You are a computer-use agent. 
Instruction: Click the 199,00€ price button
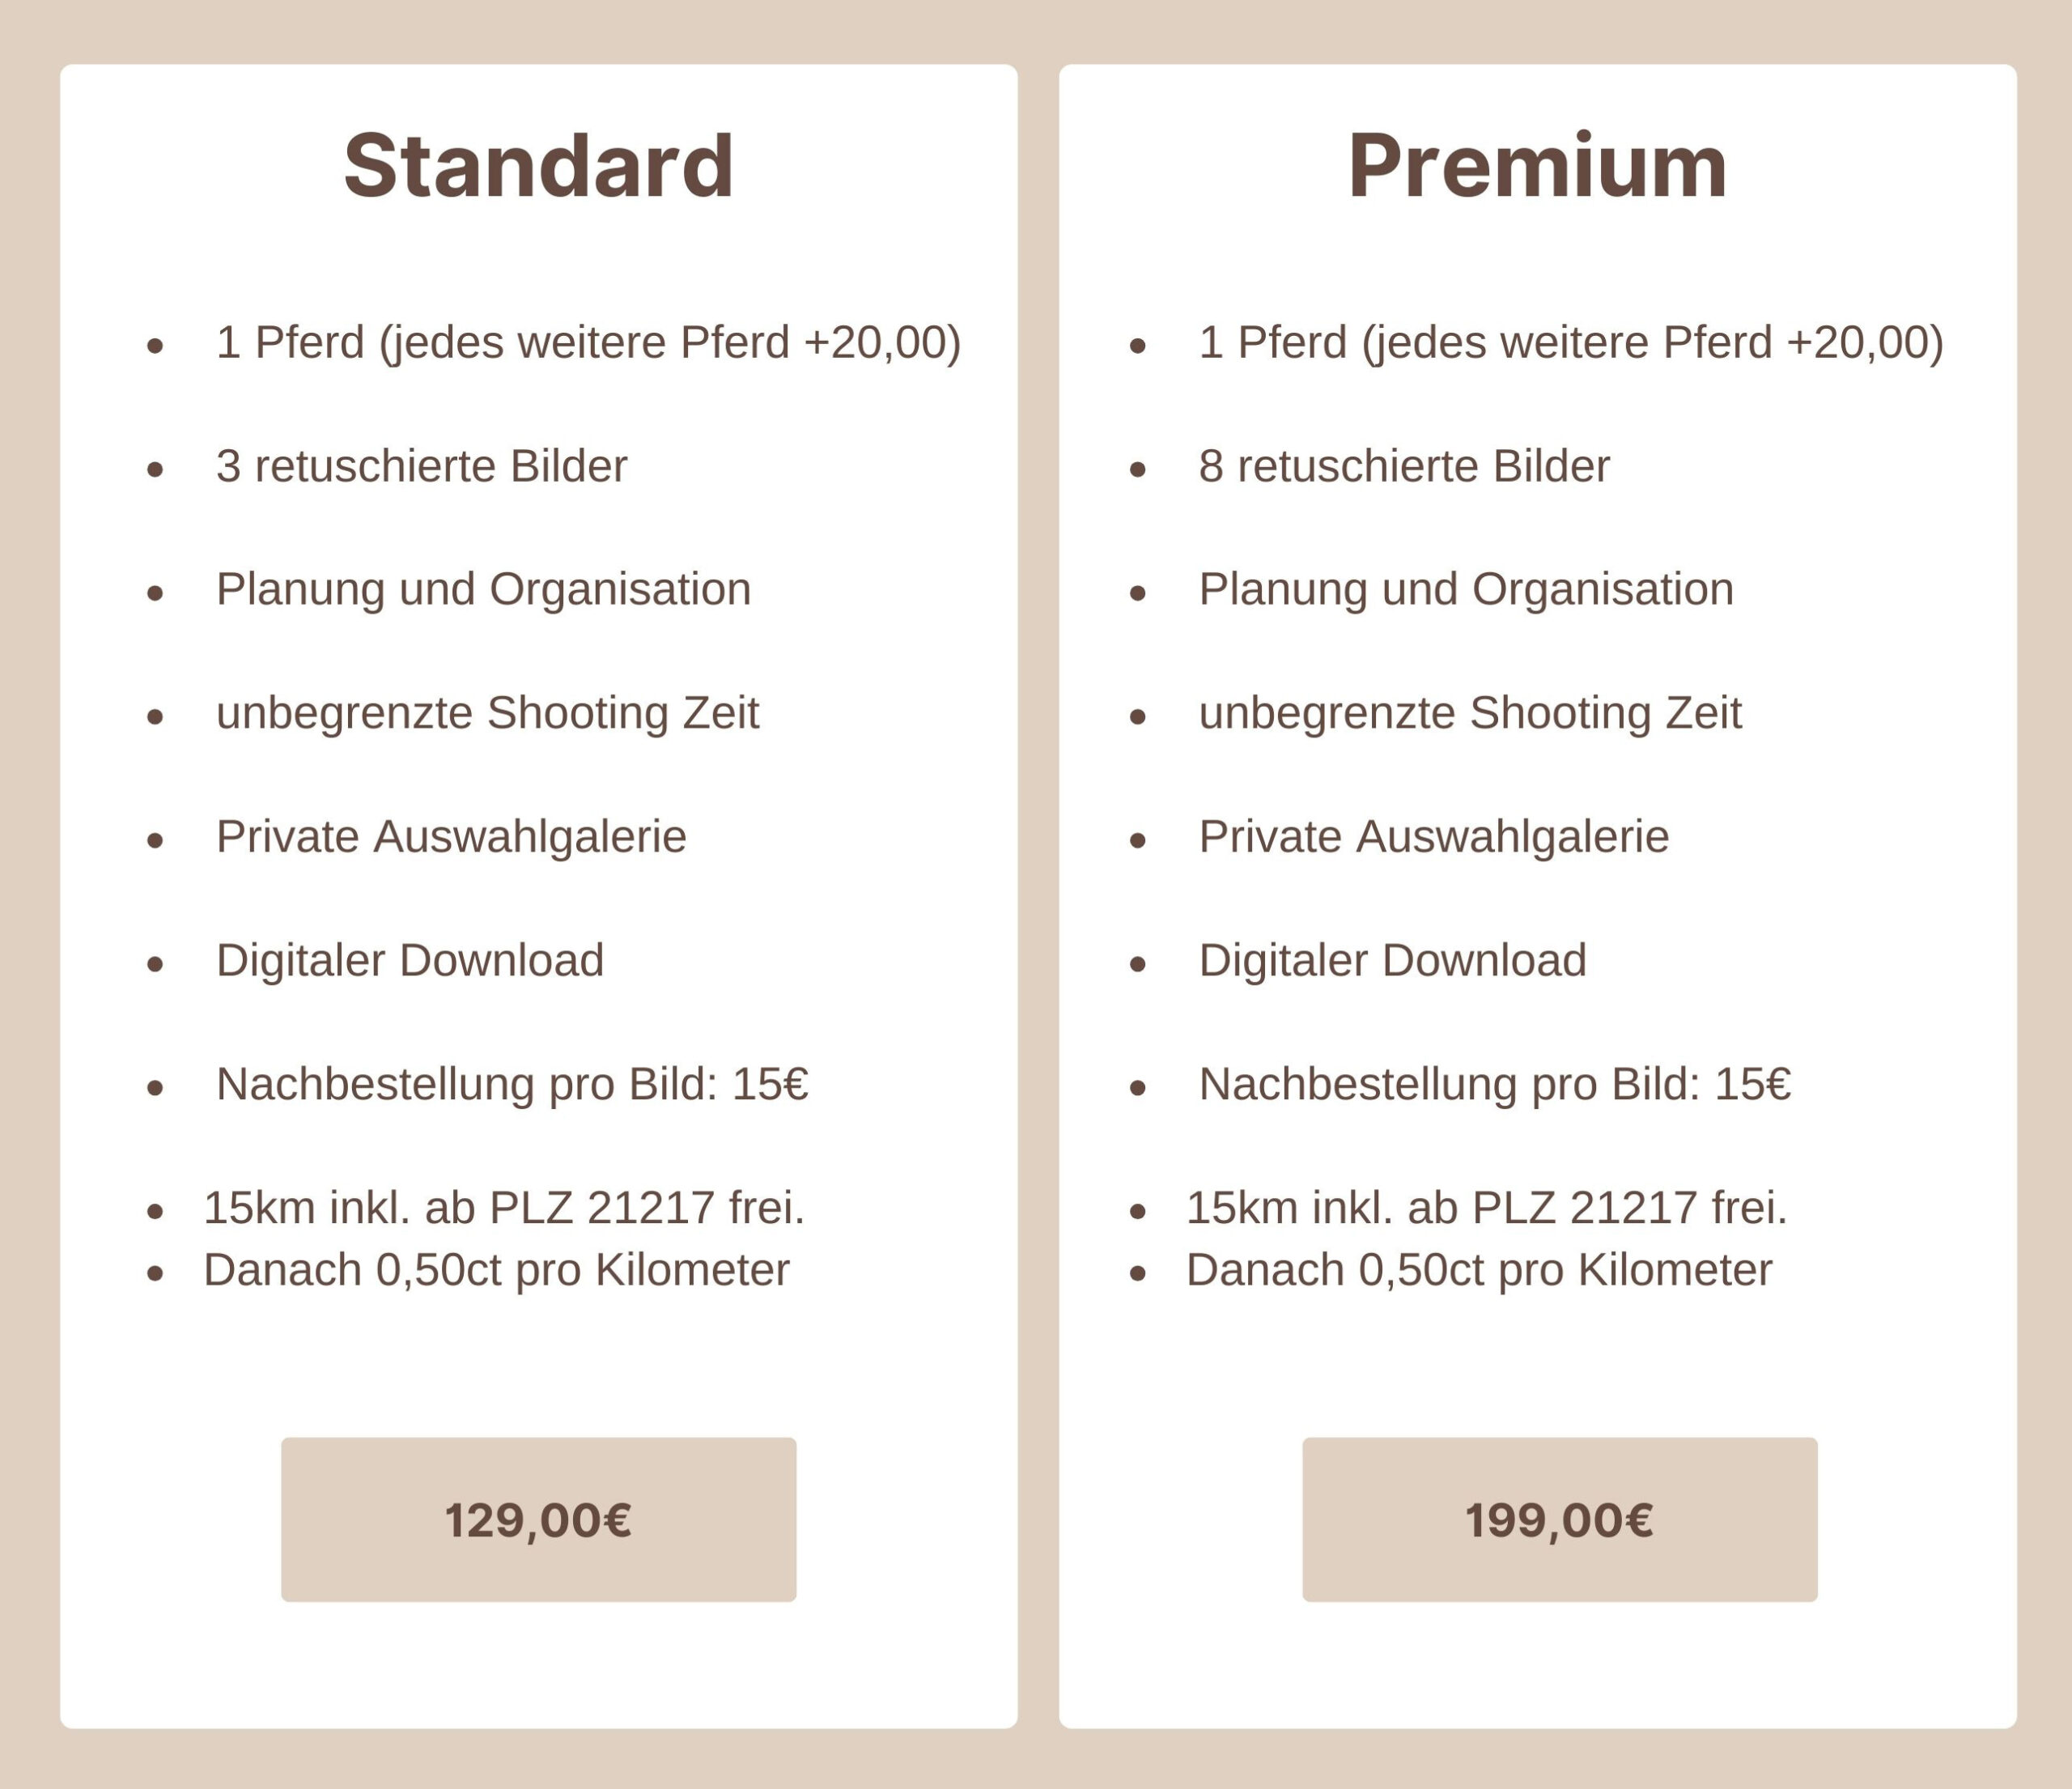click(x=1559, y=1519)
